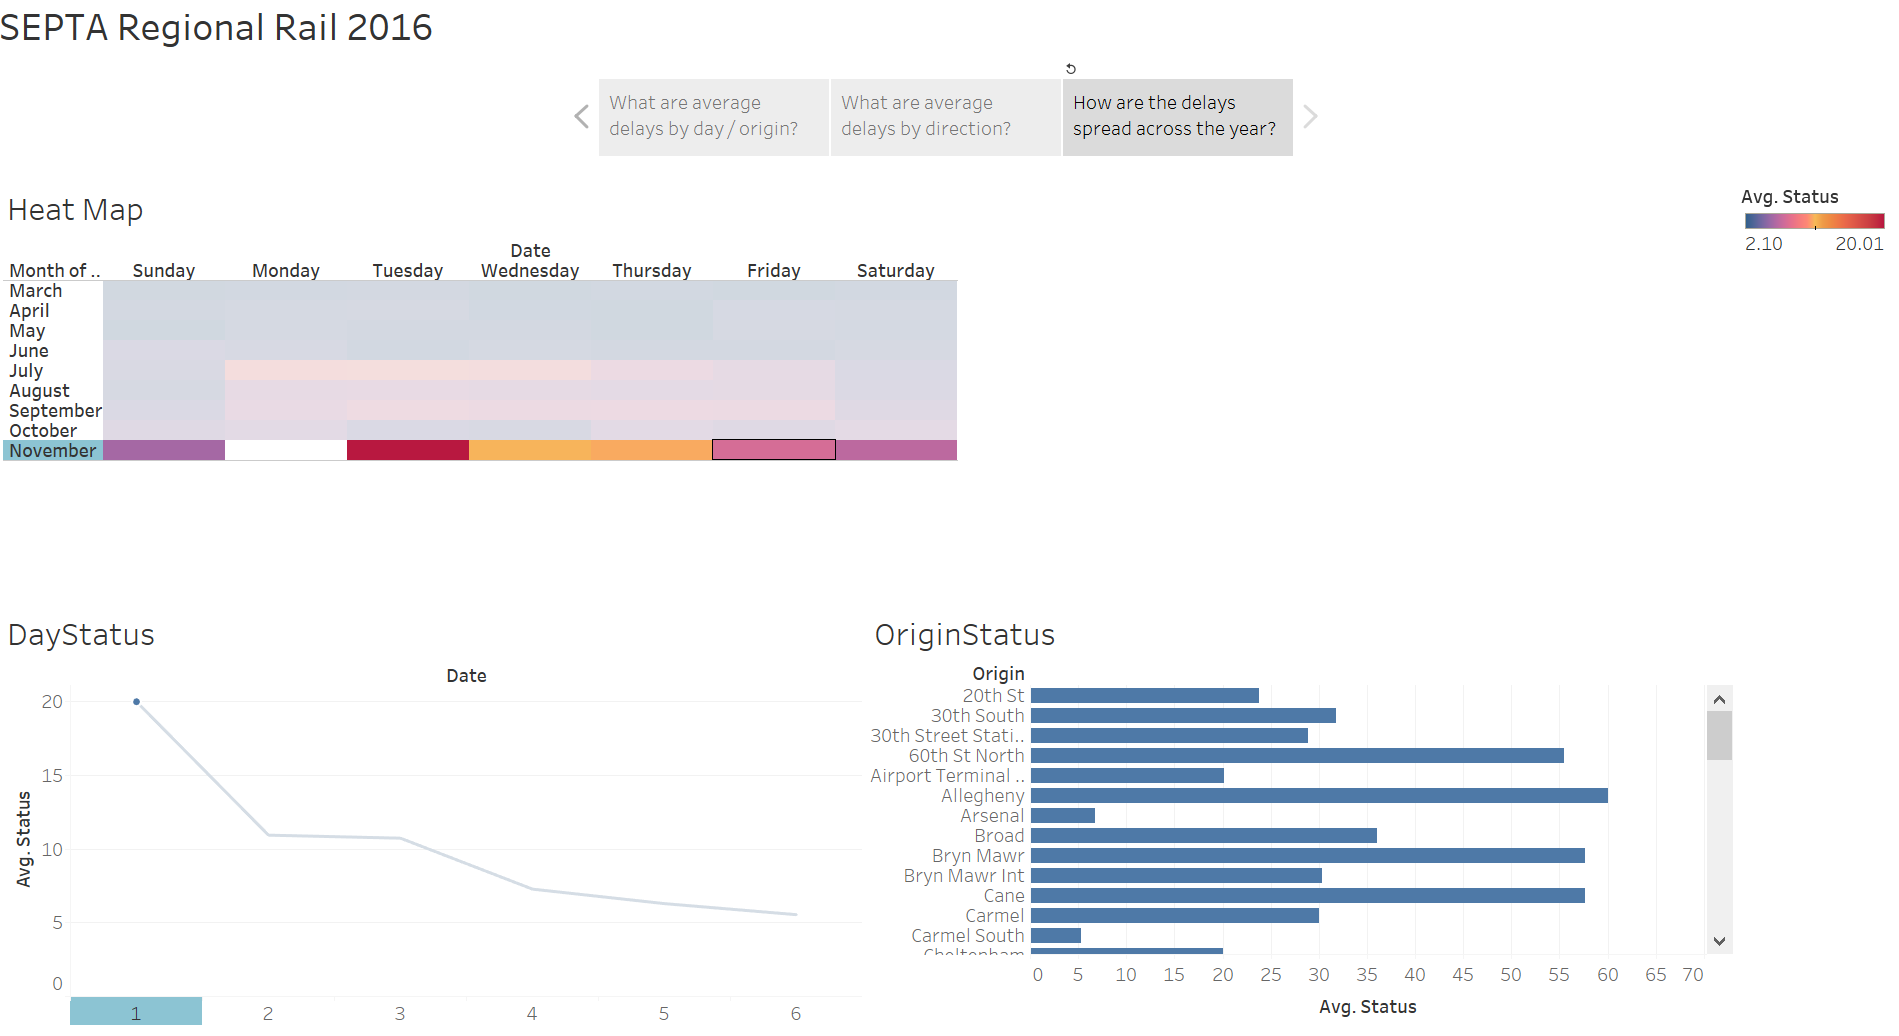Click the revert story point icon

[1070, 69]
